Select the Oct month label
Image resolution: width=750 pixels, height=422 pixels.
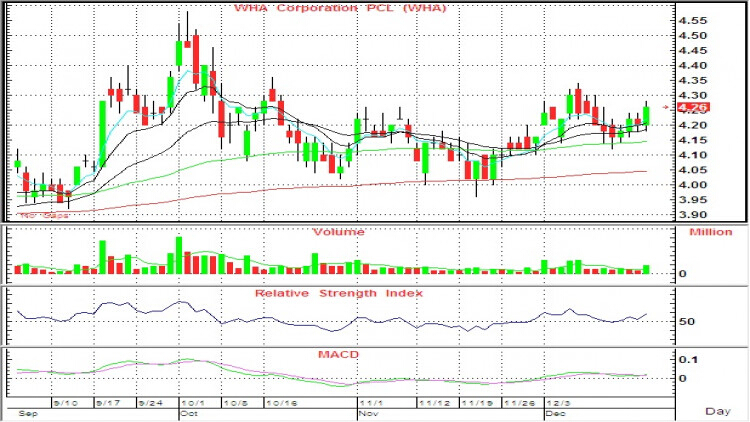coord(189,413)
